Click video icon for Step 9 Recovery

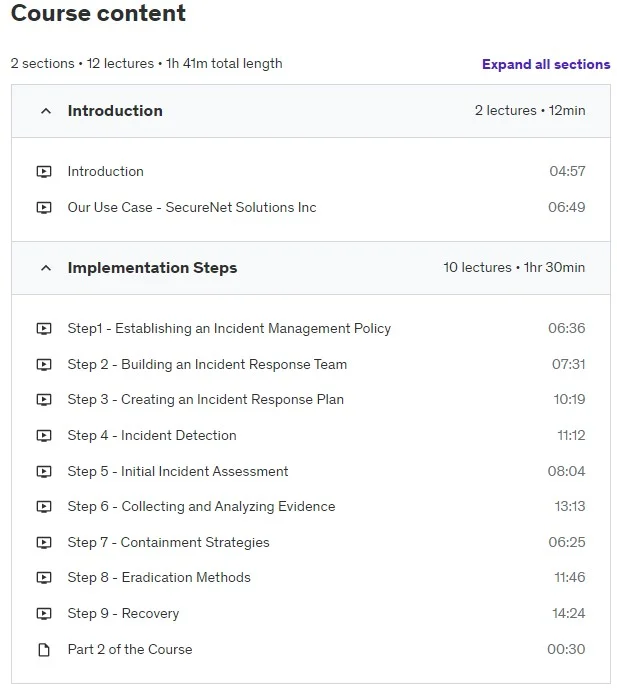44,613
